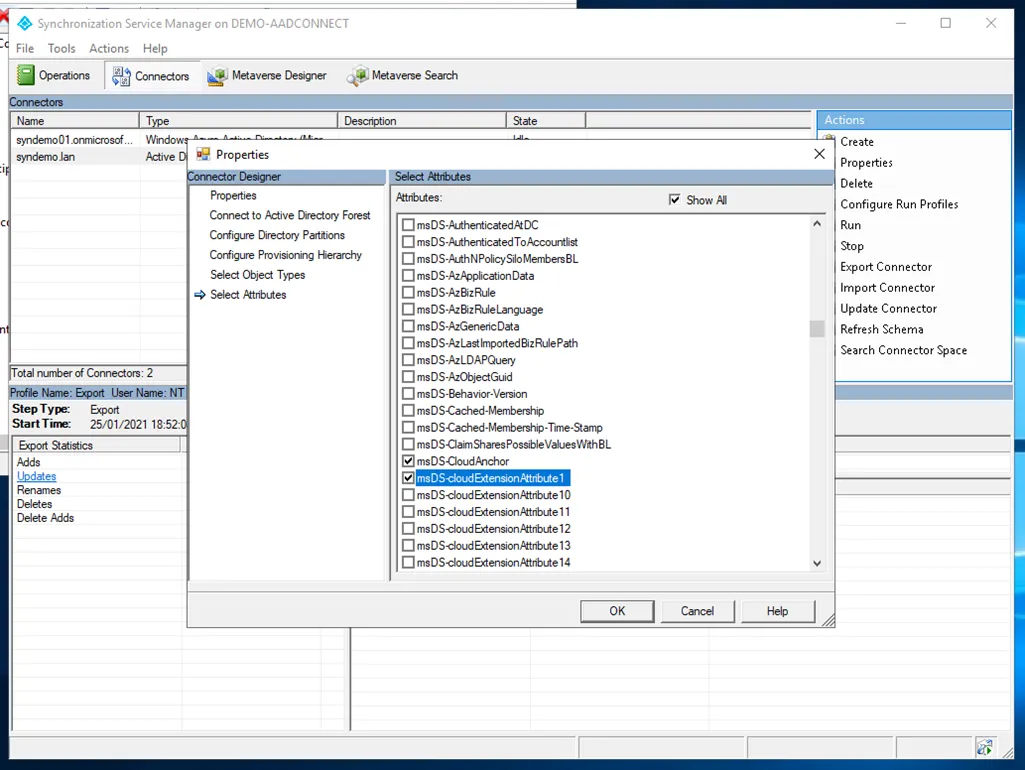The image size is (1025, 770).
Task: Uncheck the Show All checkbox
Action: pos(674,200)
